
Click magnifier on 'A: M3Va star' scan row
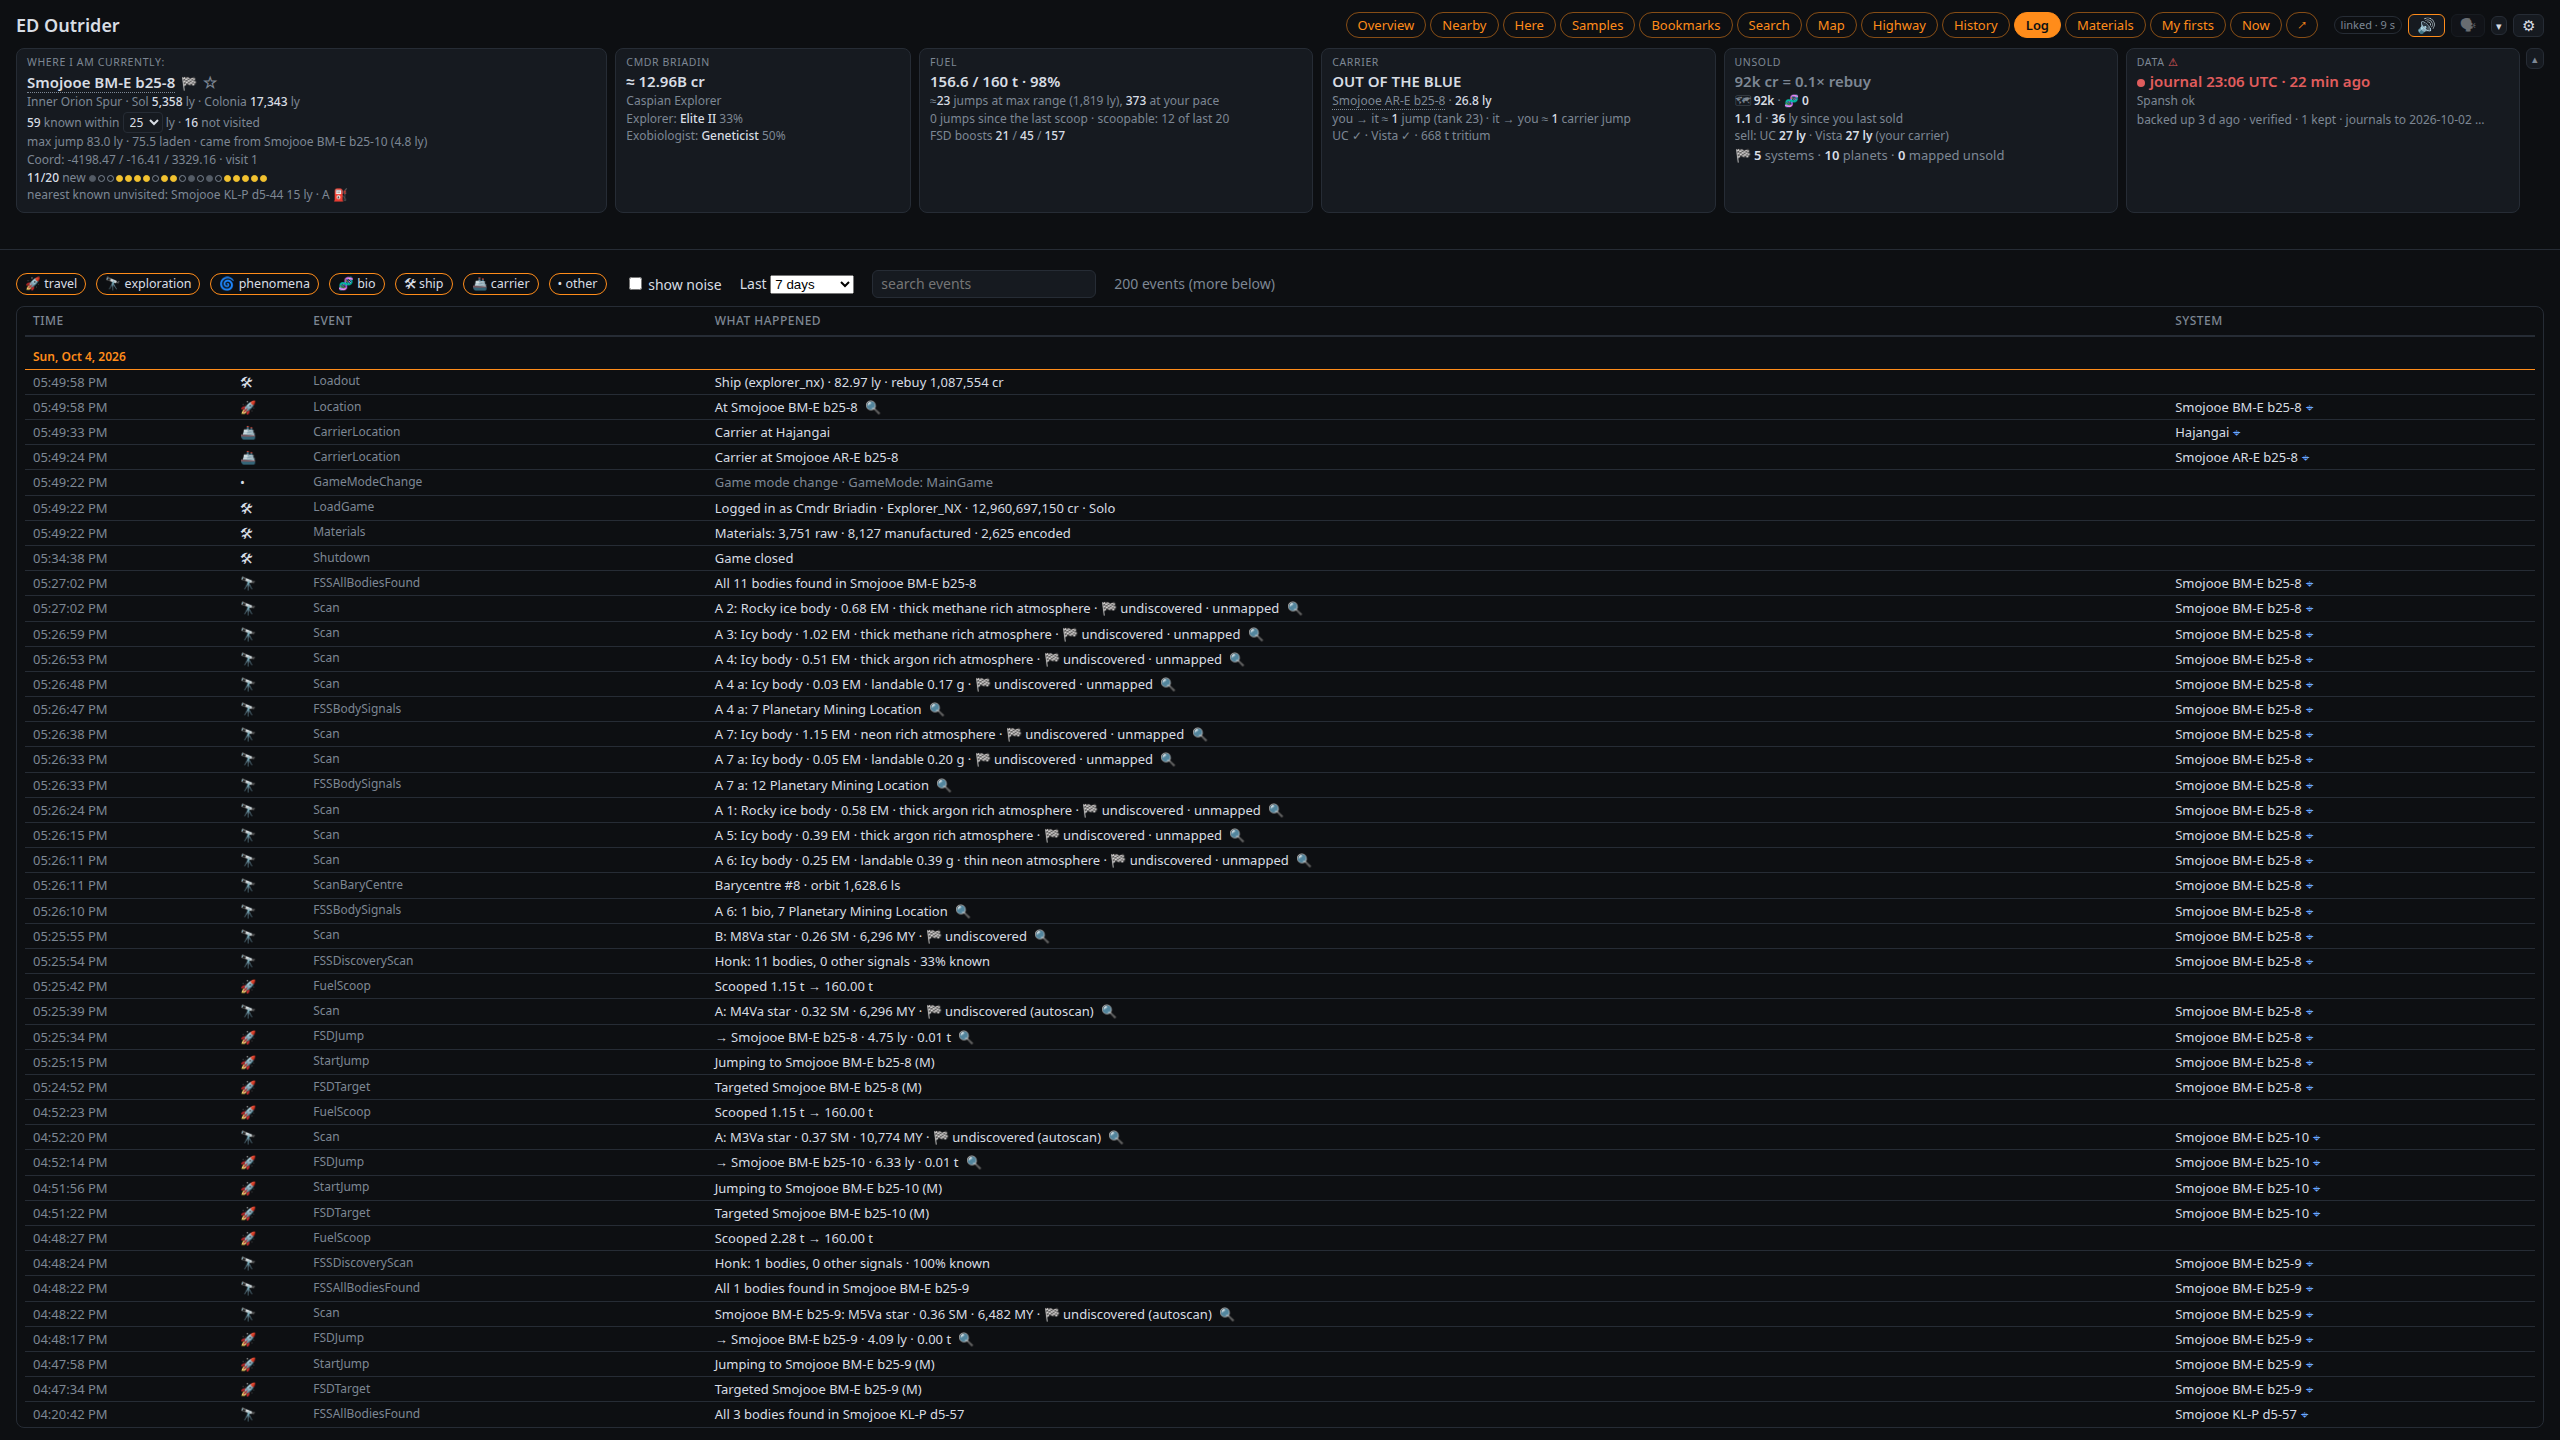tap(1115, 1138)
